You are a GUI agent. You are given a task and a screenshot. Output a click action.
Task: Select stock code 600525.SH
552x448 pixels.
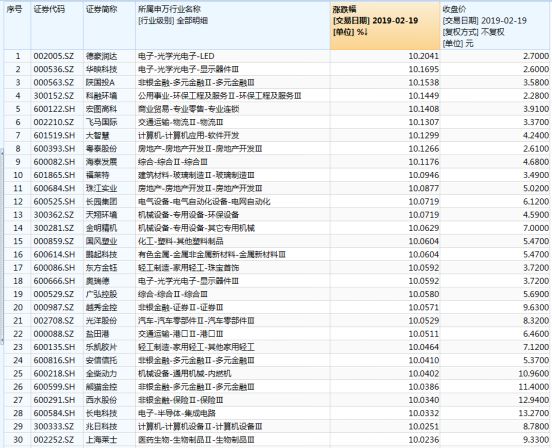tap(55, 202)
